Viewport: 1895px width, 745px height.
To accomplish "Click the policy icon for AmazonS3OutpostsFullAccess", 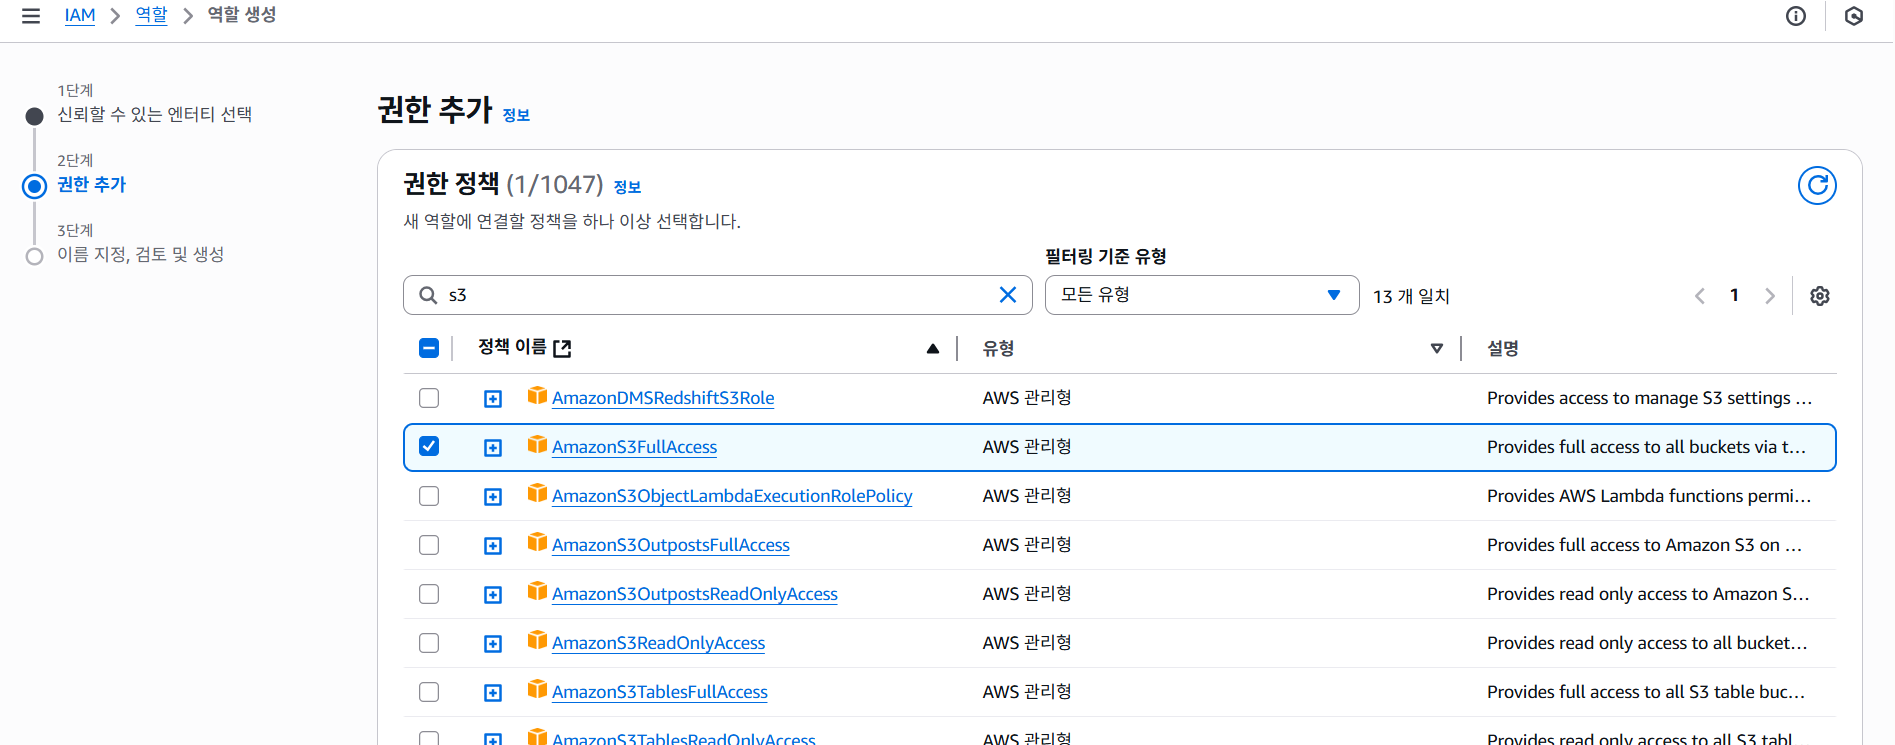I will pos(537,542).
